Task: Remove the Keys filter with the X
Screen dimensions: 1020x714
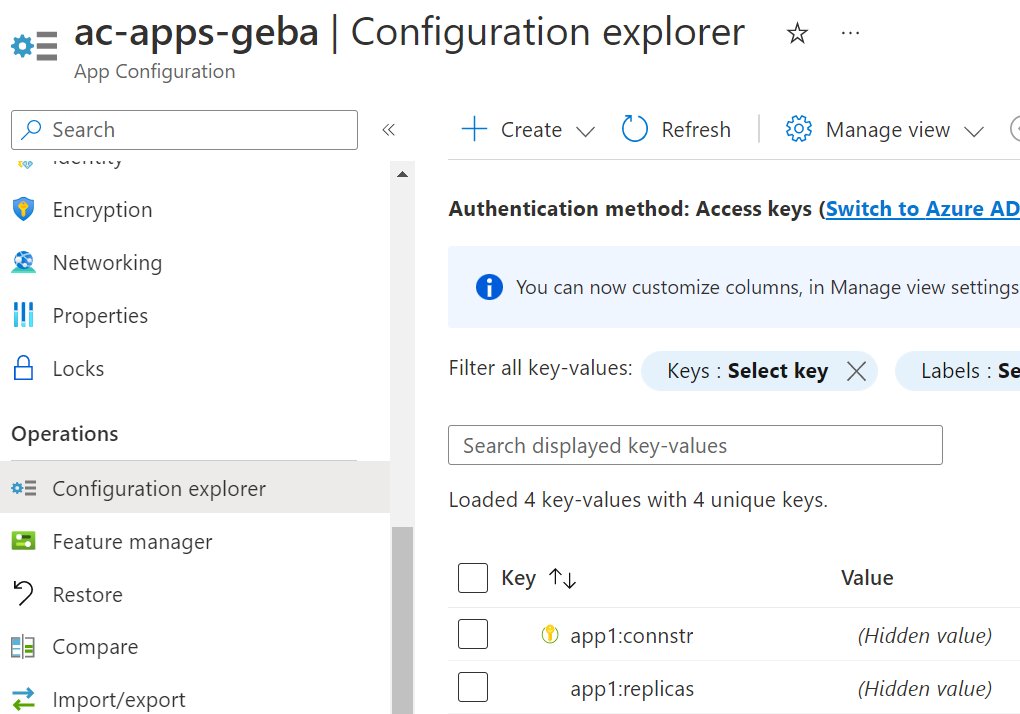Action: [857, 371]
